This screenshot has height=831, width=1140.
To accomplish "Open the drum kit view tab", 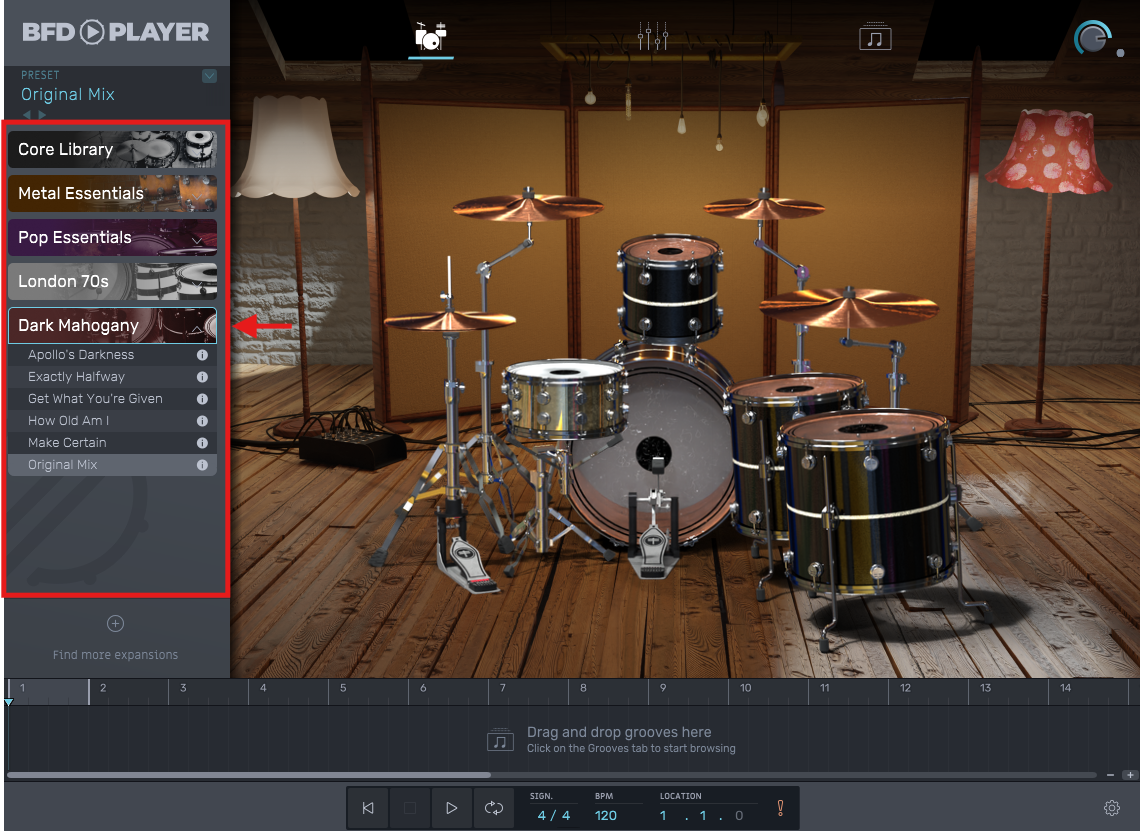I will point(430,36).
